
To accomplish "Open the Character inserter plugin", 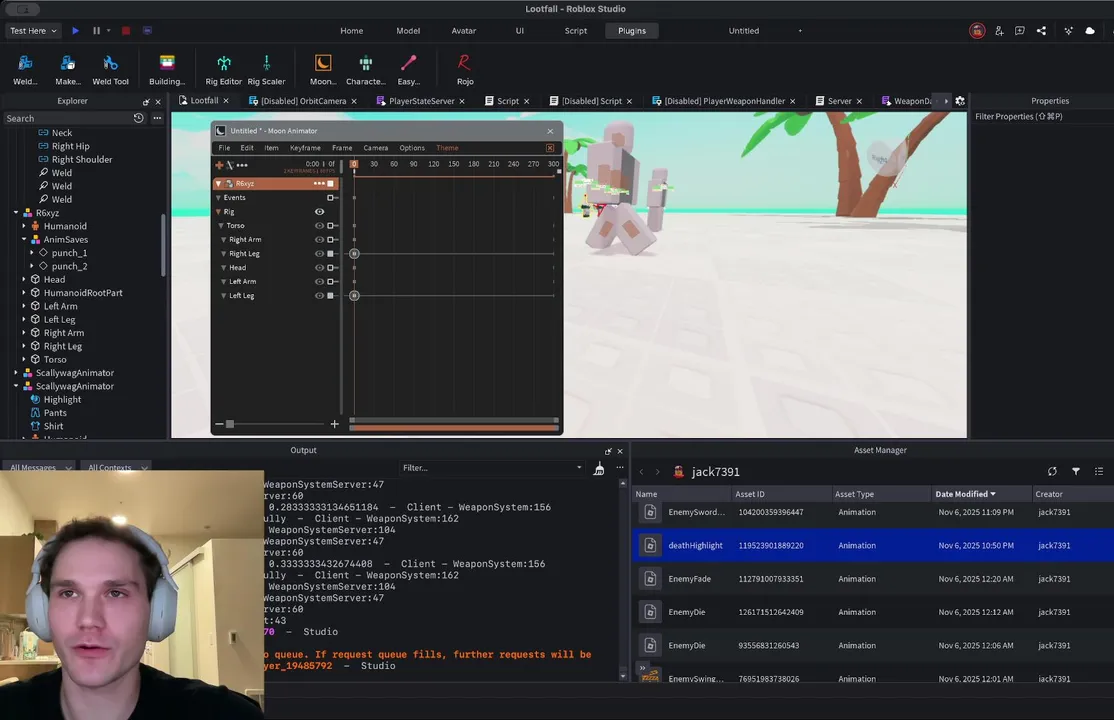I will [366, 70].
